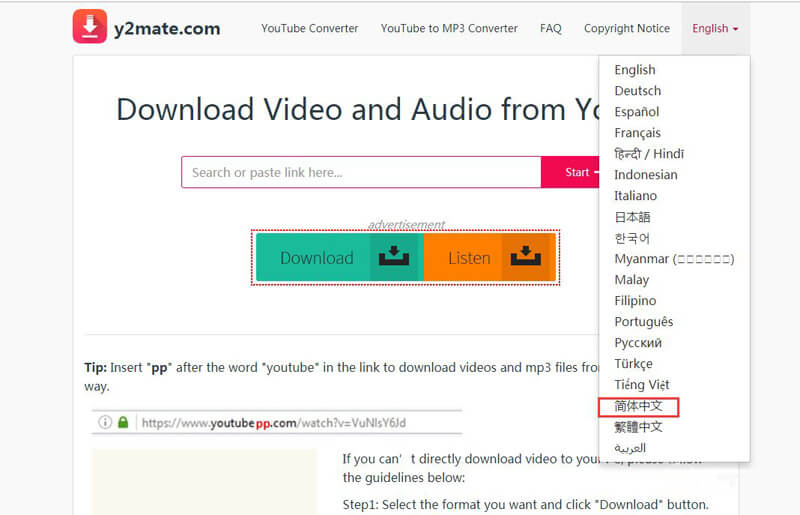Select Français from the language list

[x=637, y=133]
